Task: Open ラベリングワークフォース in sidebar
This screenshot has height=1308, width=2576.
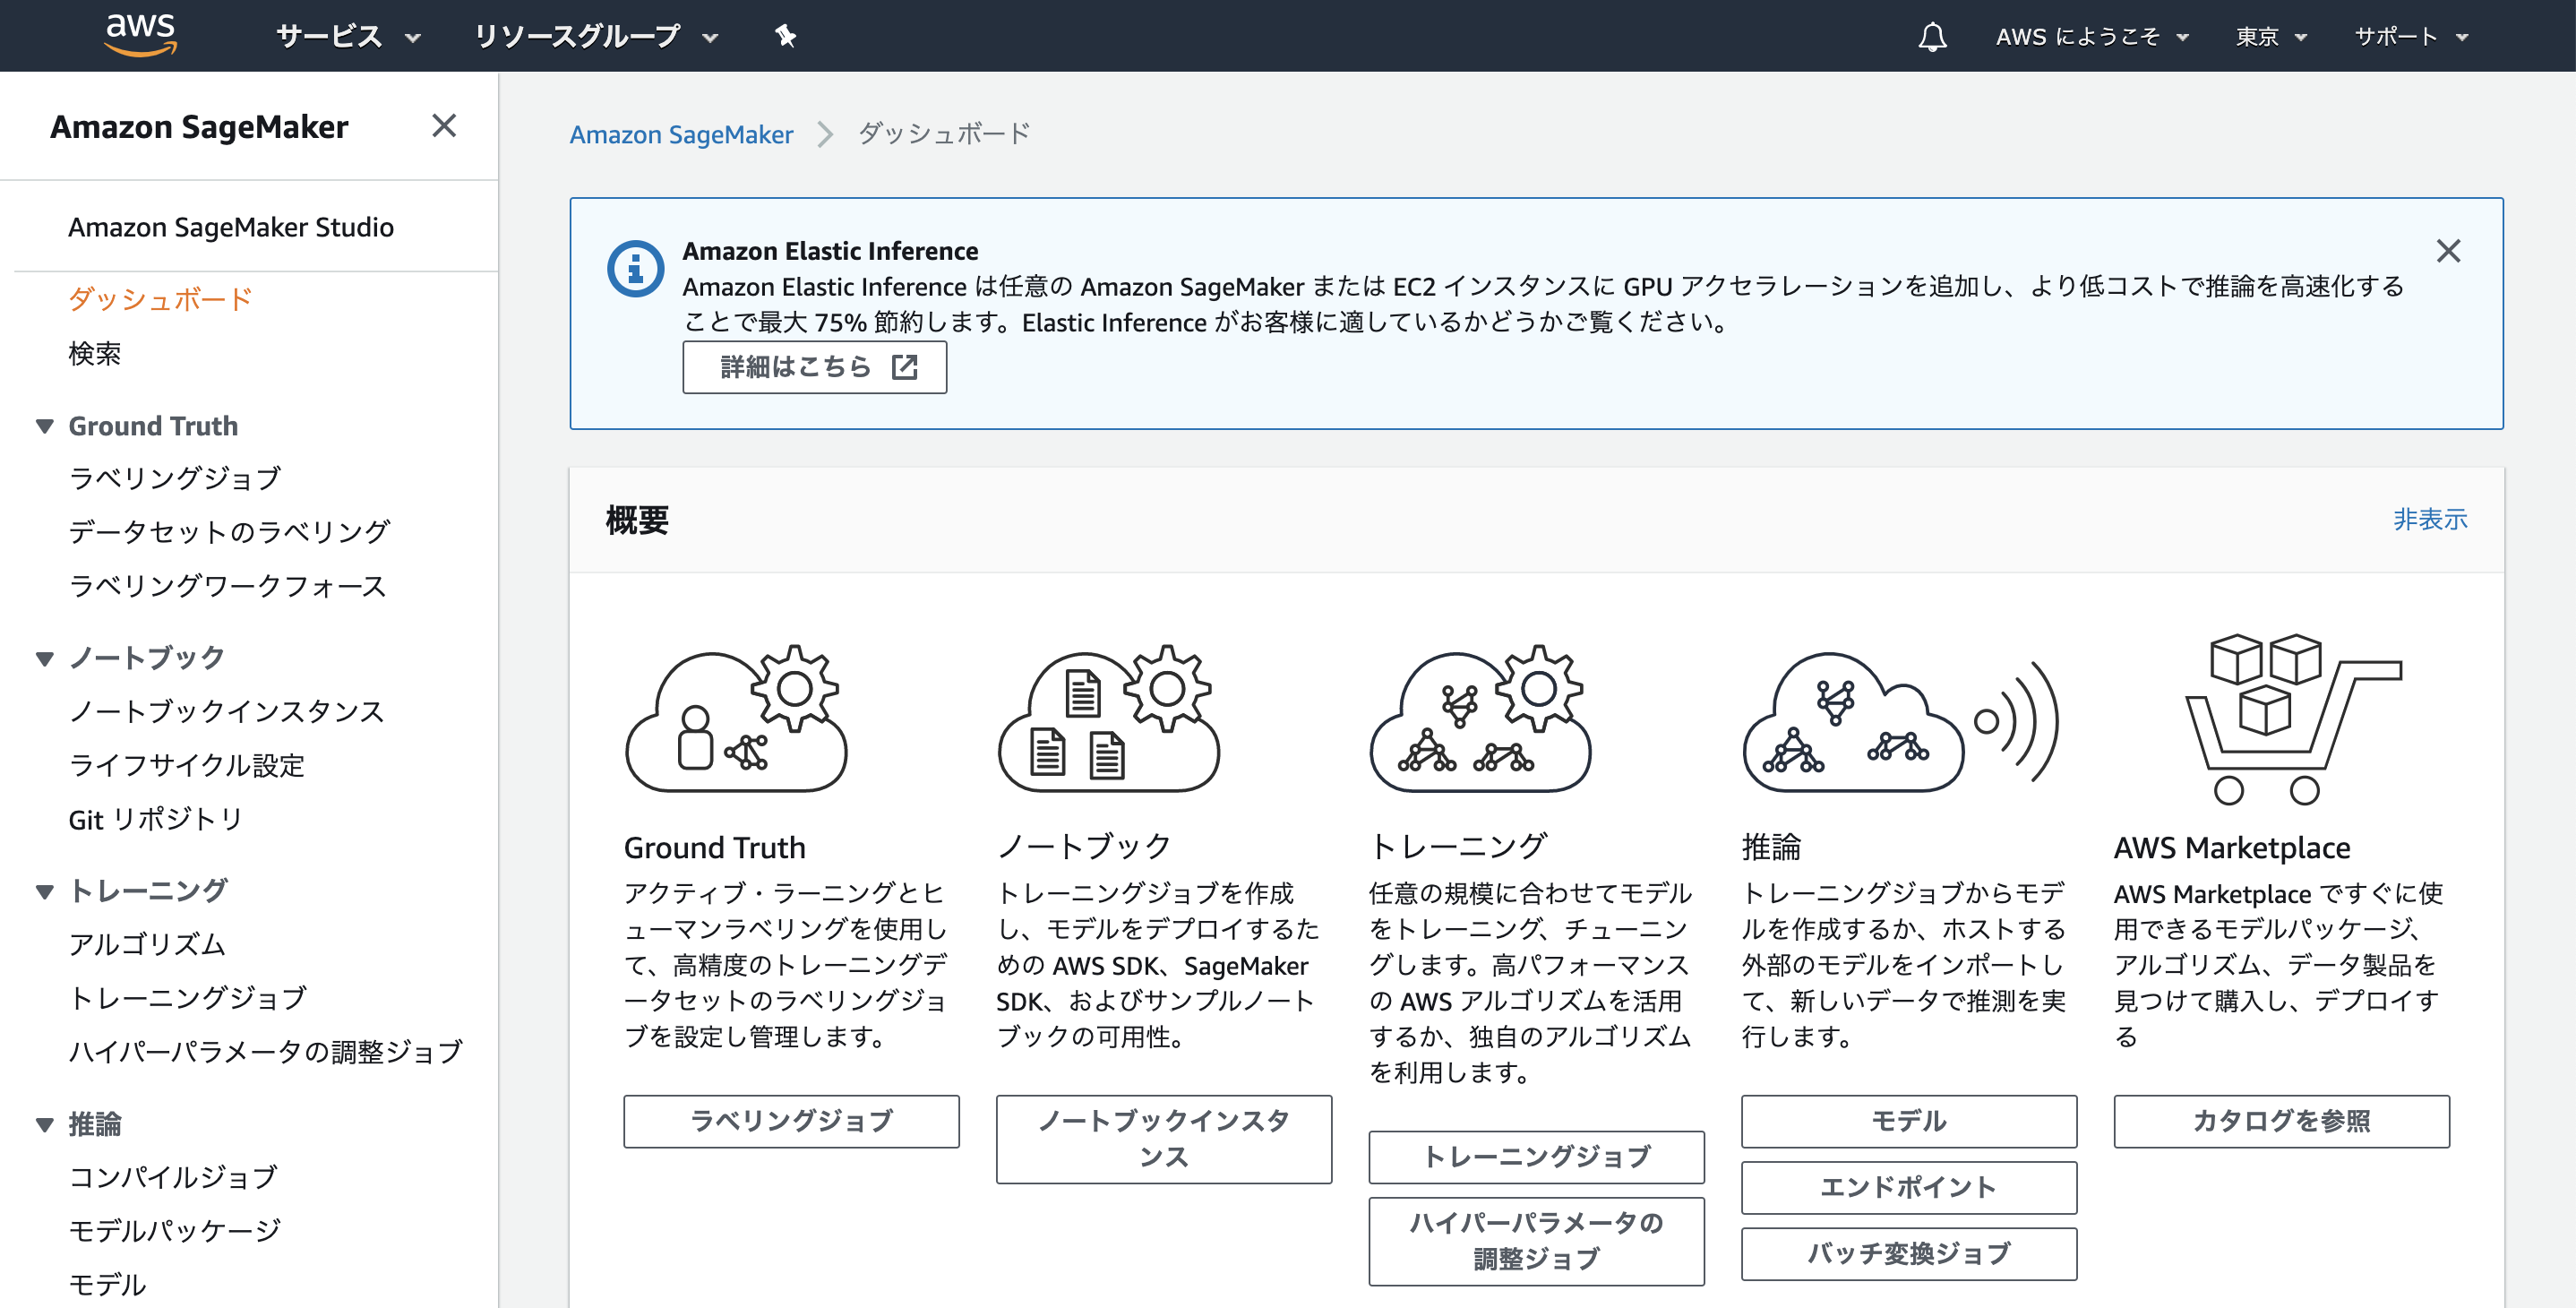Action: click(x=227, y=586)
